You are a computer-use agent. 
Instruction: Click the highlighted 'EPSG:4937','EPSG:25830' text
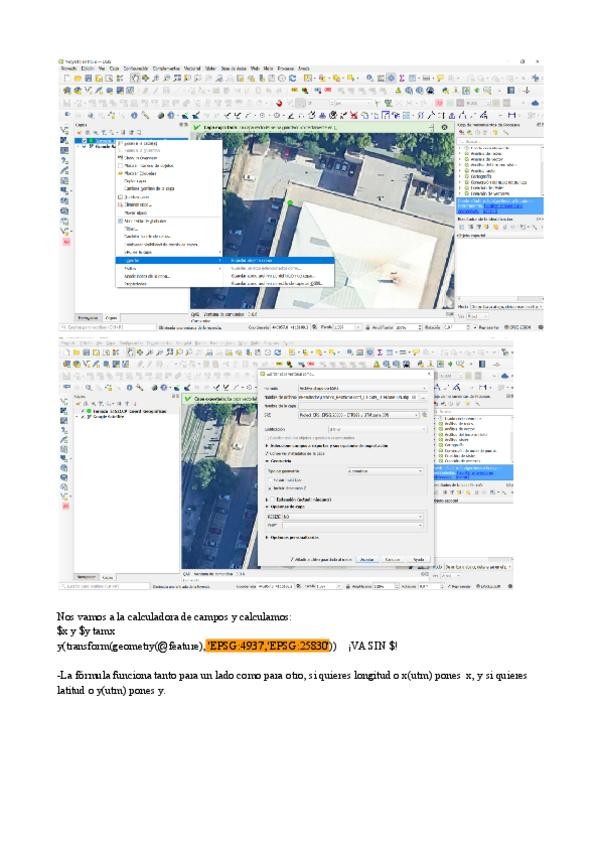click(x=268, y=646)
